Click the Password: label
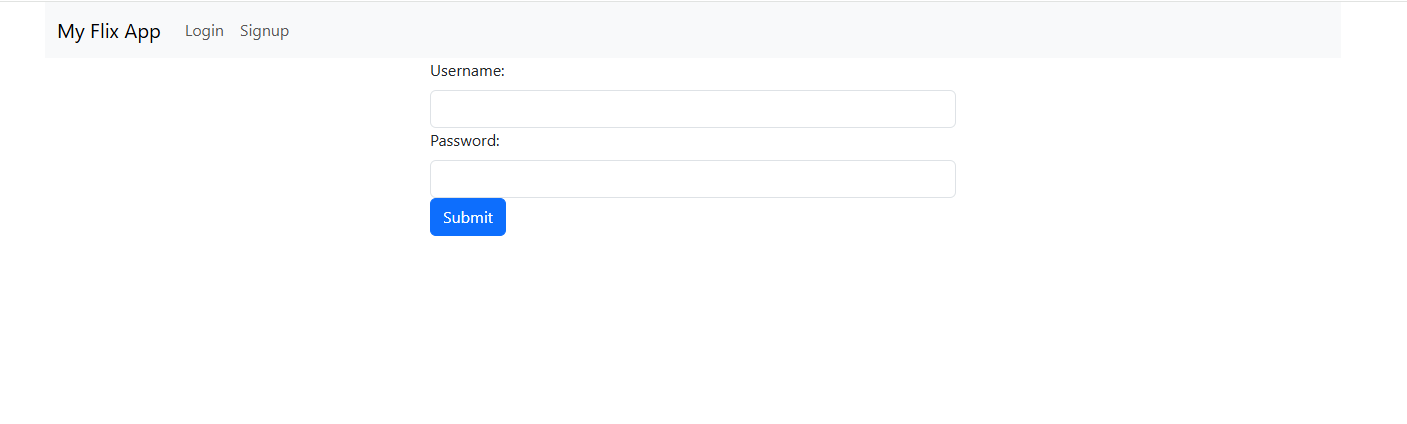The height and width of the screenshot is (424, 1407). (x=465, y=141)
